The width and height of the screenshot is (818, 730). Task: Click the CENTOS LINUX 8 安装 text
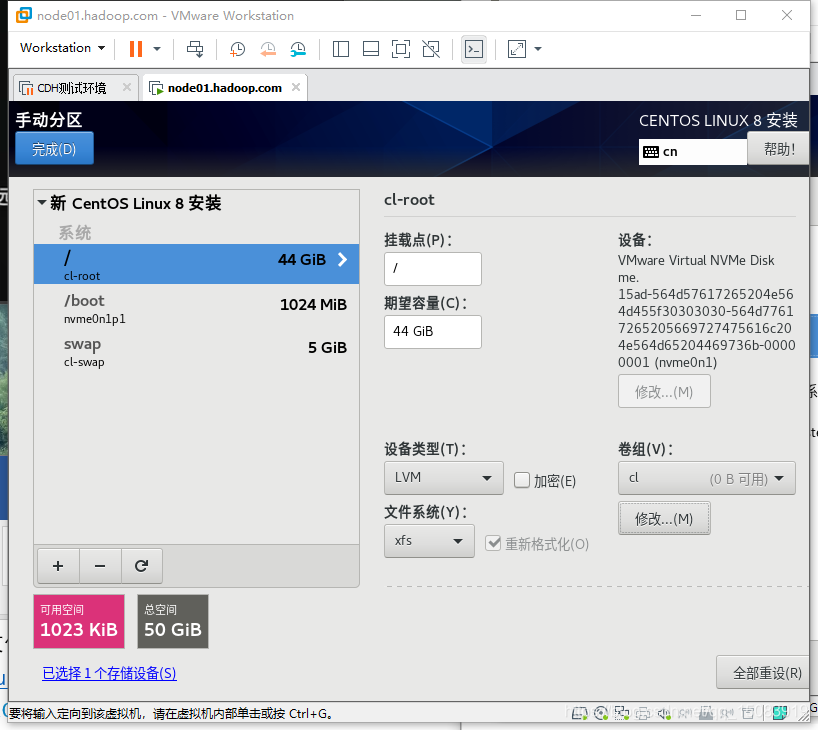click(x=718, y=121)
